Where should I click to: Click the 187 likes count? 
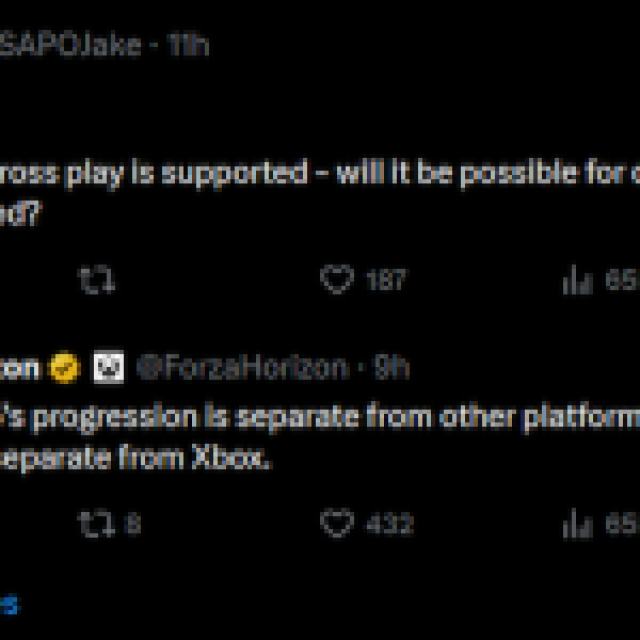(x=385, y=281)
